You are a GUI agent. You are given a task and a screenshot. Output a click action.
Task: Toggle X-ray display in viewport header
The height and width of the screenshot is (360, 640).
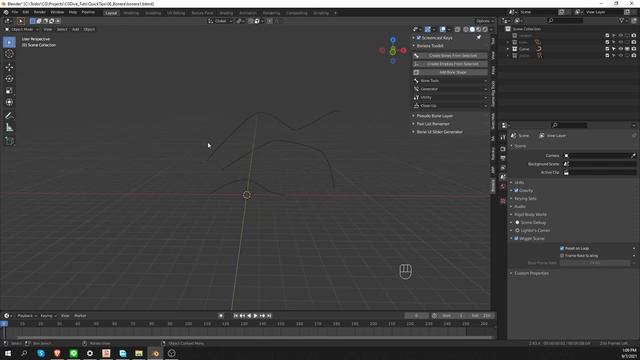(x=457, y=29)
